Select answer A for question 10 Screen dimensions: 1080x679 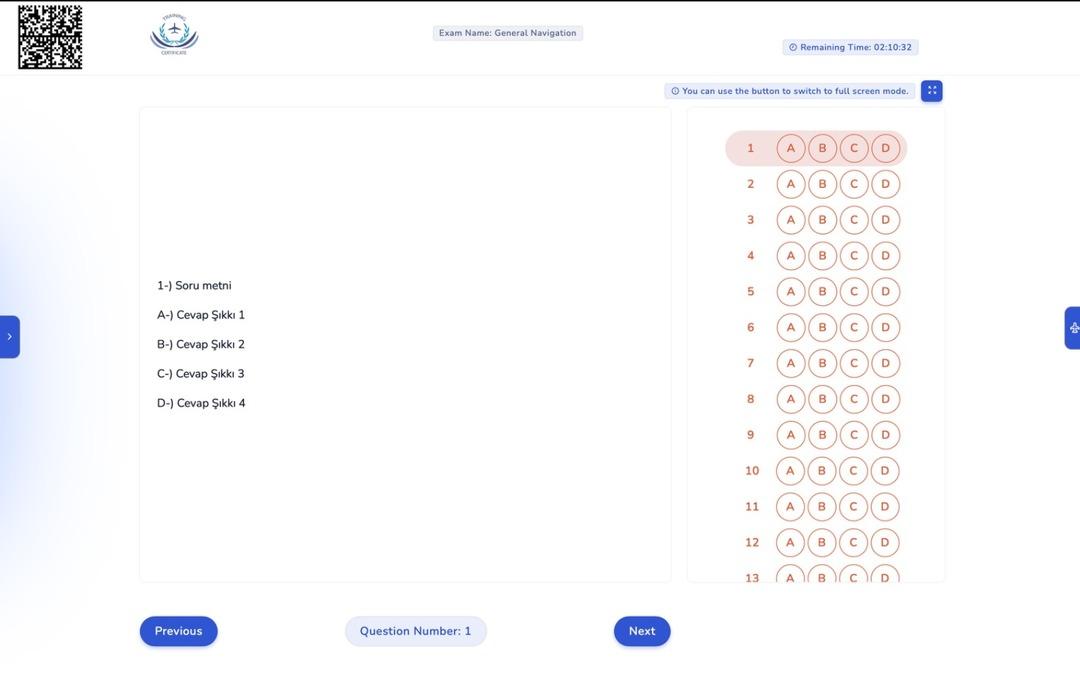pyautogui.click(x=790, y=470)
